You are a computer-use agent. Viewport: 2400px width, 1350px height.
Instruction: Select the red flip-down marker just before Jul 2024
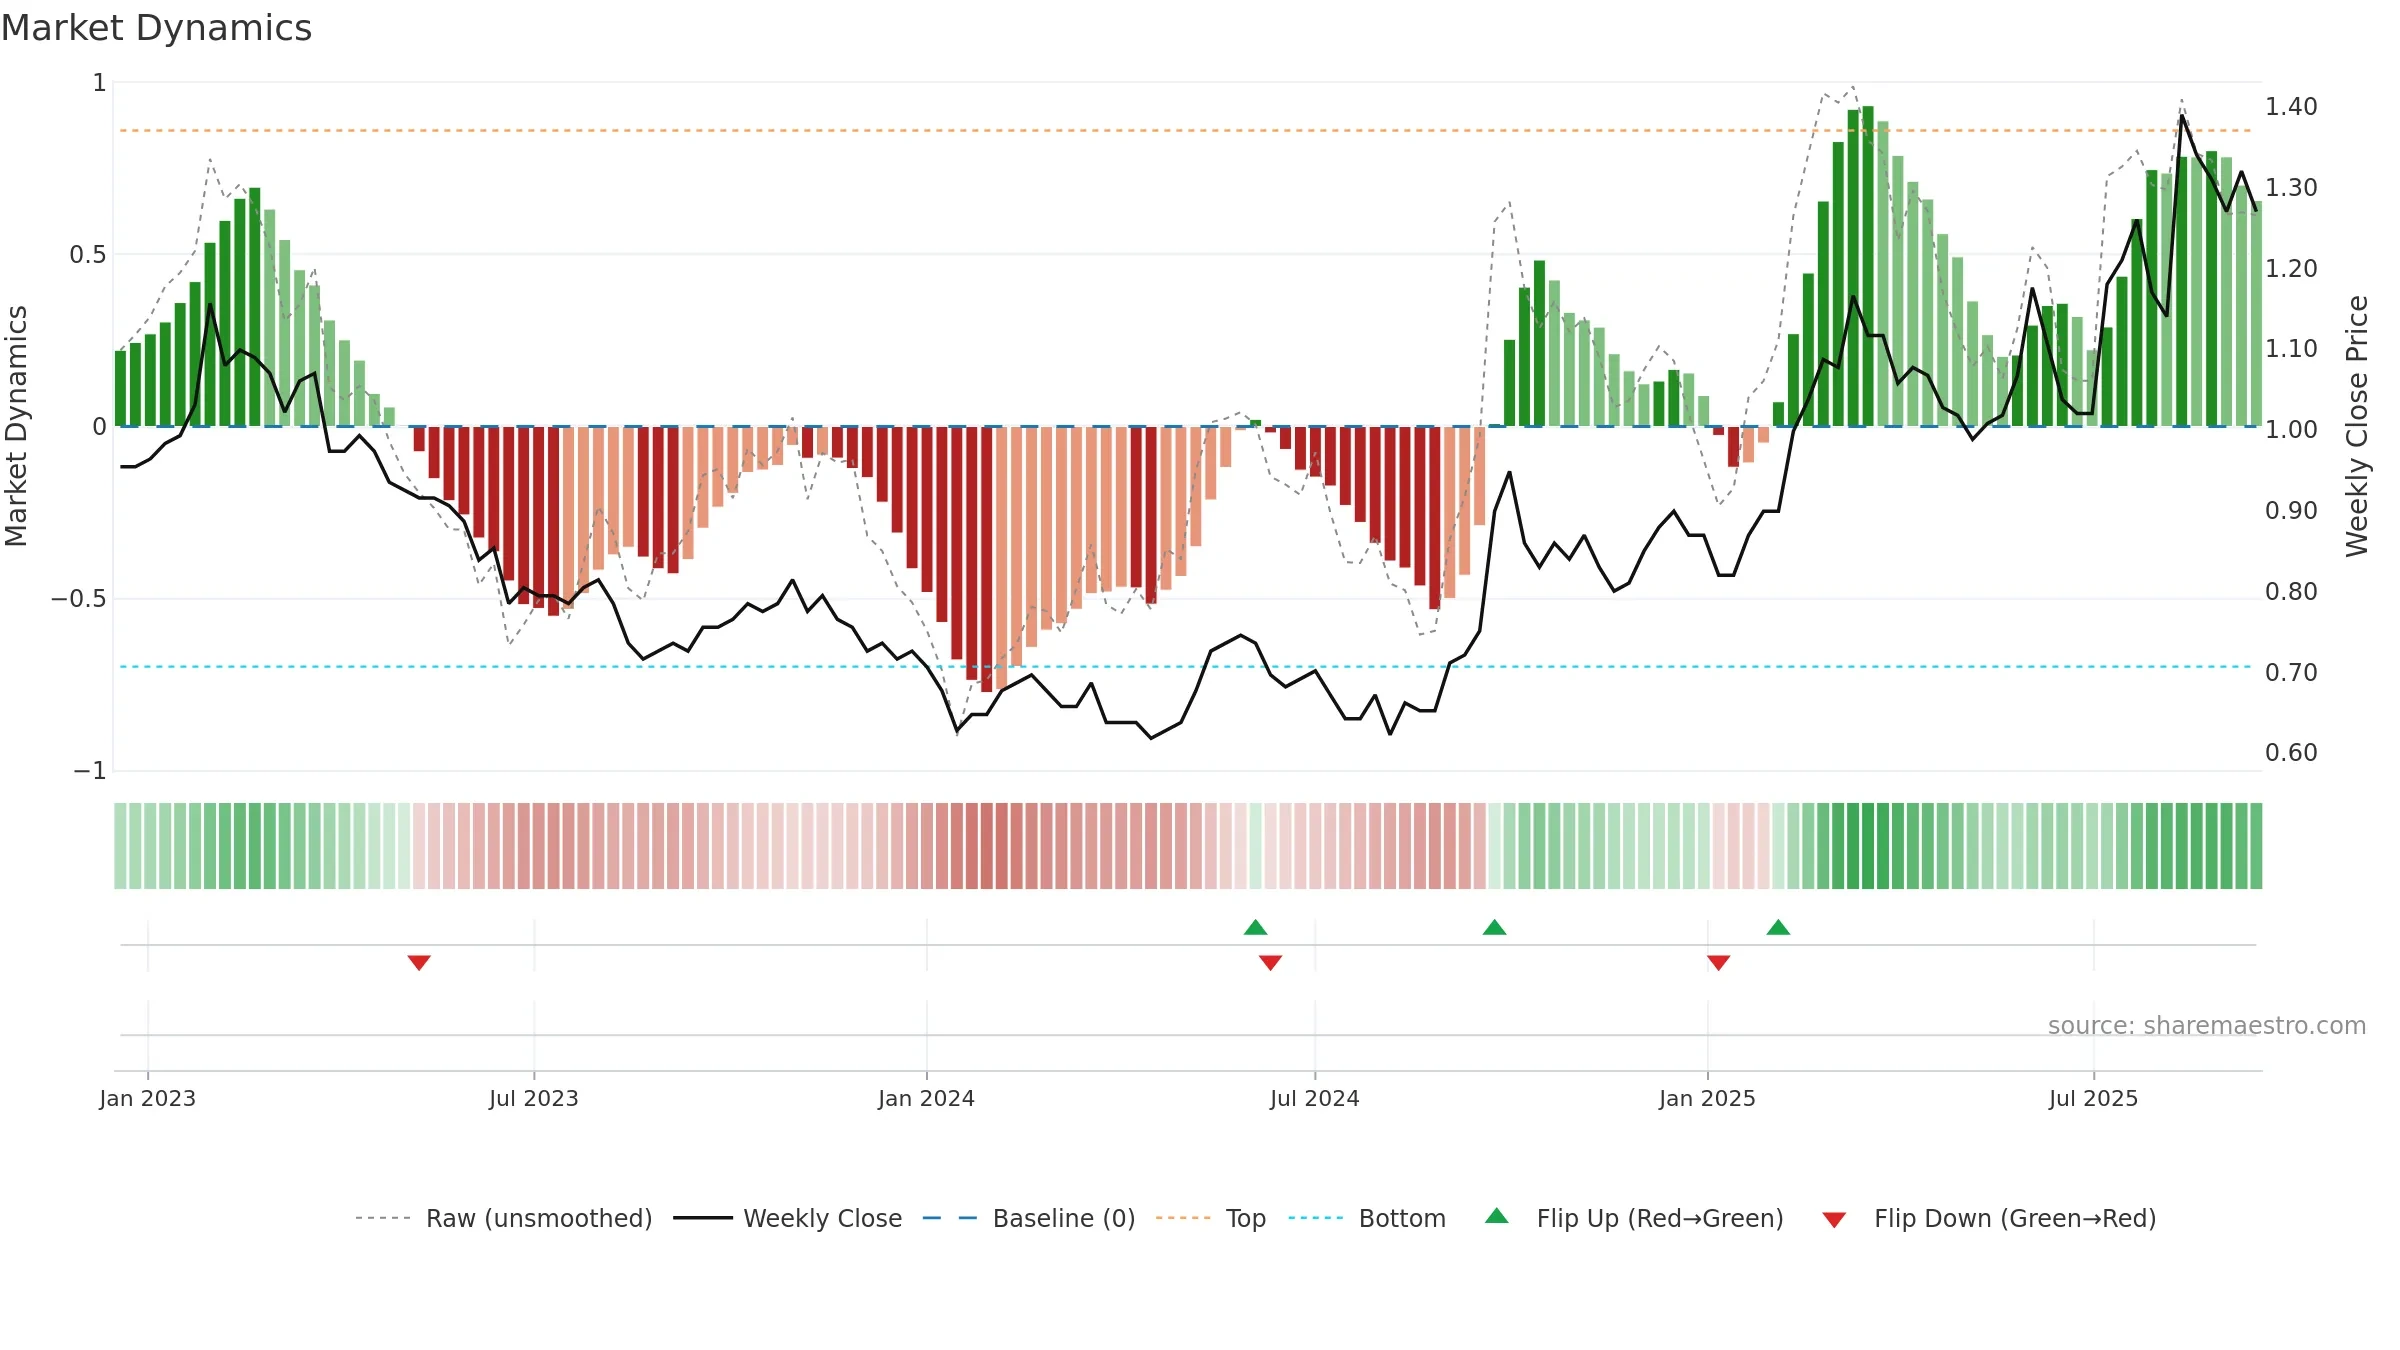pos(1271,962)
